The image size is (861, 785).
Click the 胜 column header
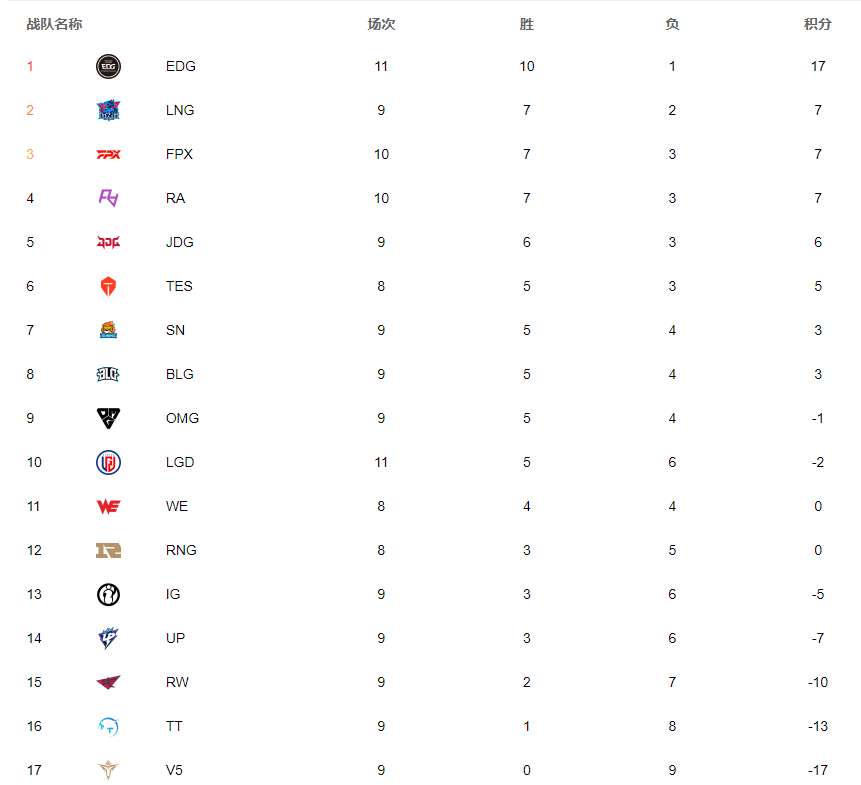(x=527, y=24)
